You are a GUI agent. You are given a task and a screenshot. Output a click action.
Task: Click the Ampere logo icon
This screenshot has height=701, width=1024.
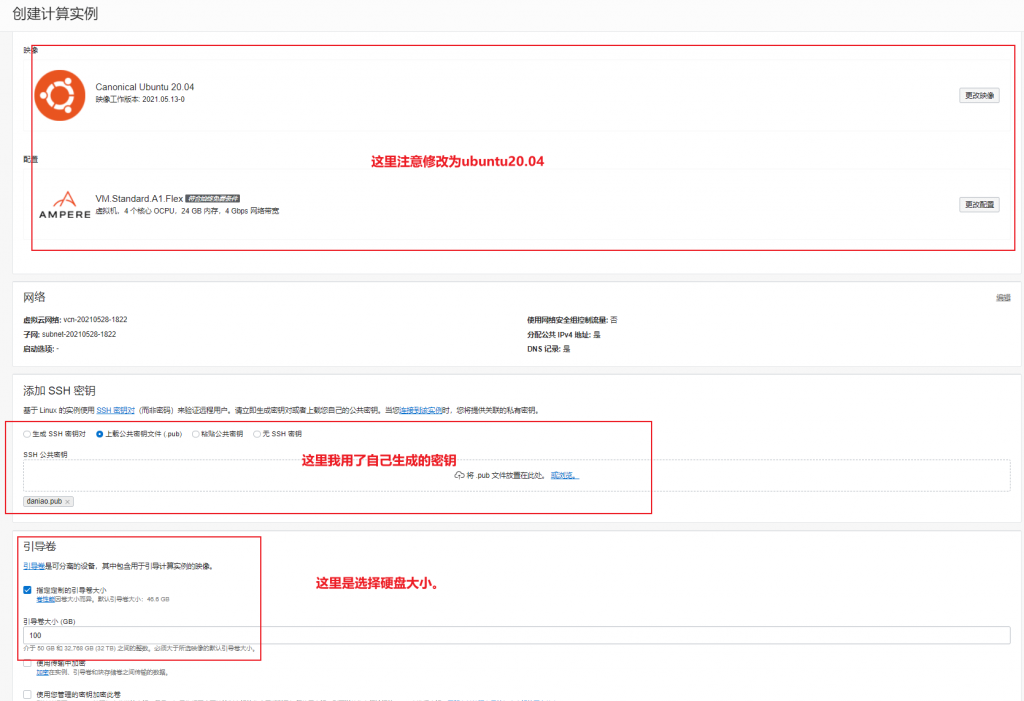click(x=65, y=205)
